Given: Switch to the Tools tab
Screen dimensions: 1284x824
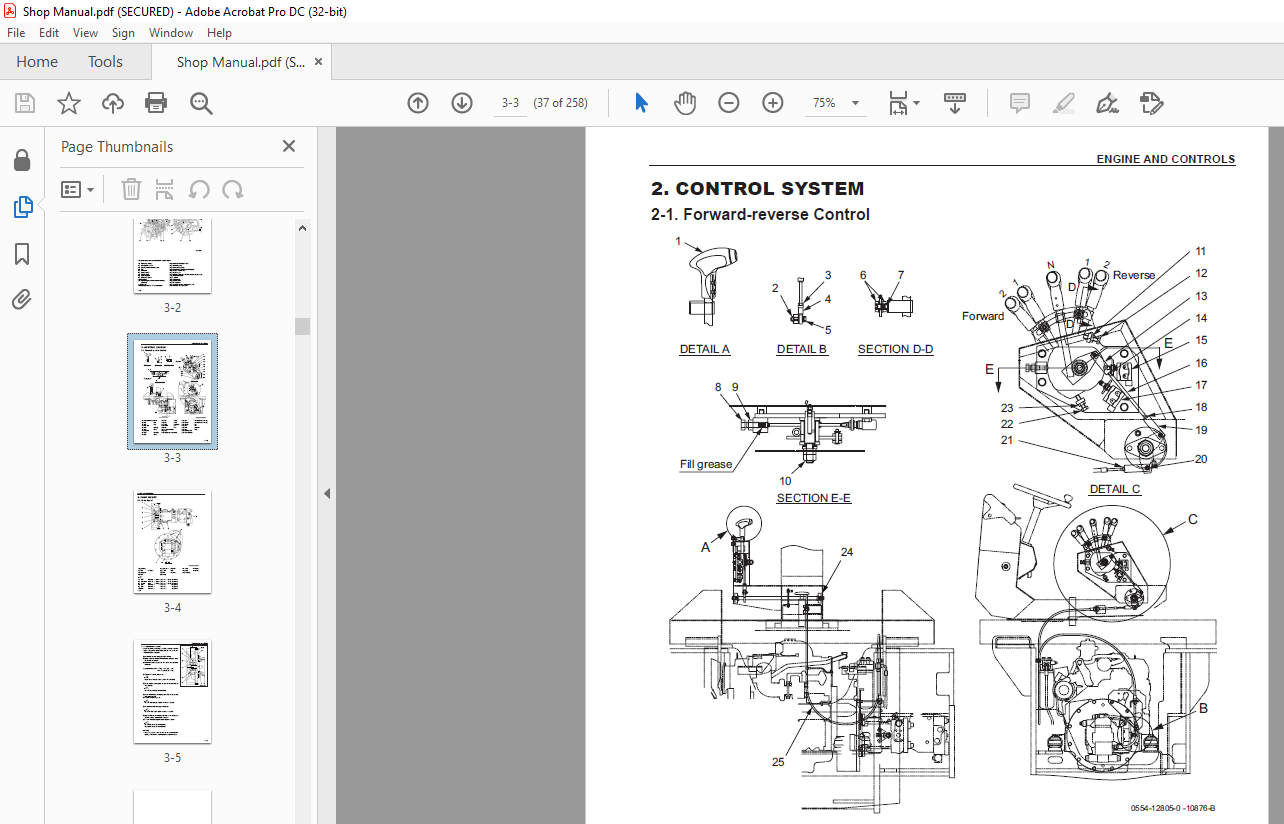Looking at the screenshot, I should (105, 62).
